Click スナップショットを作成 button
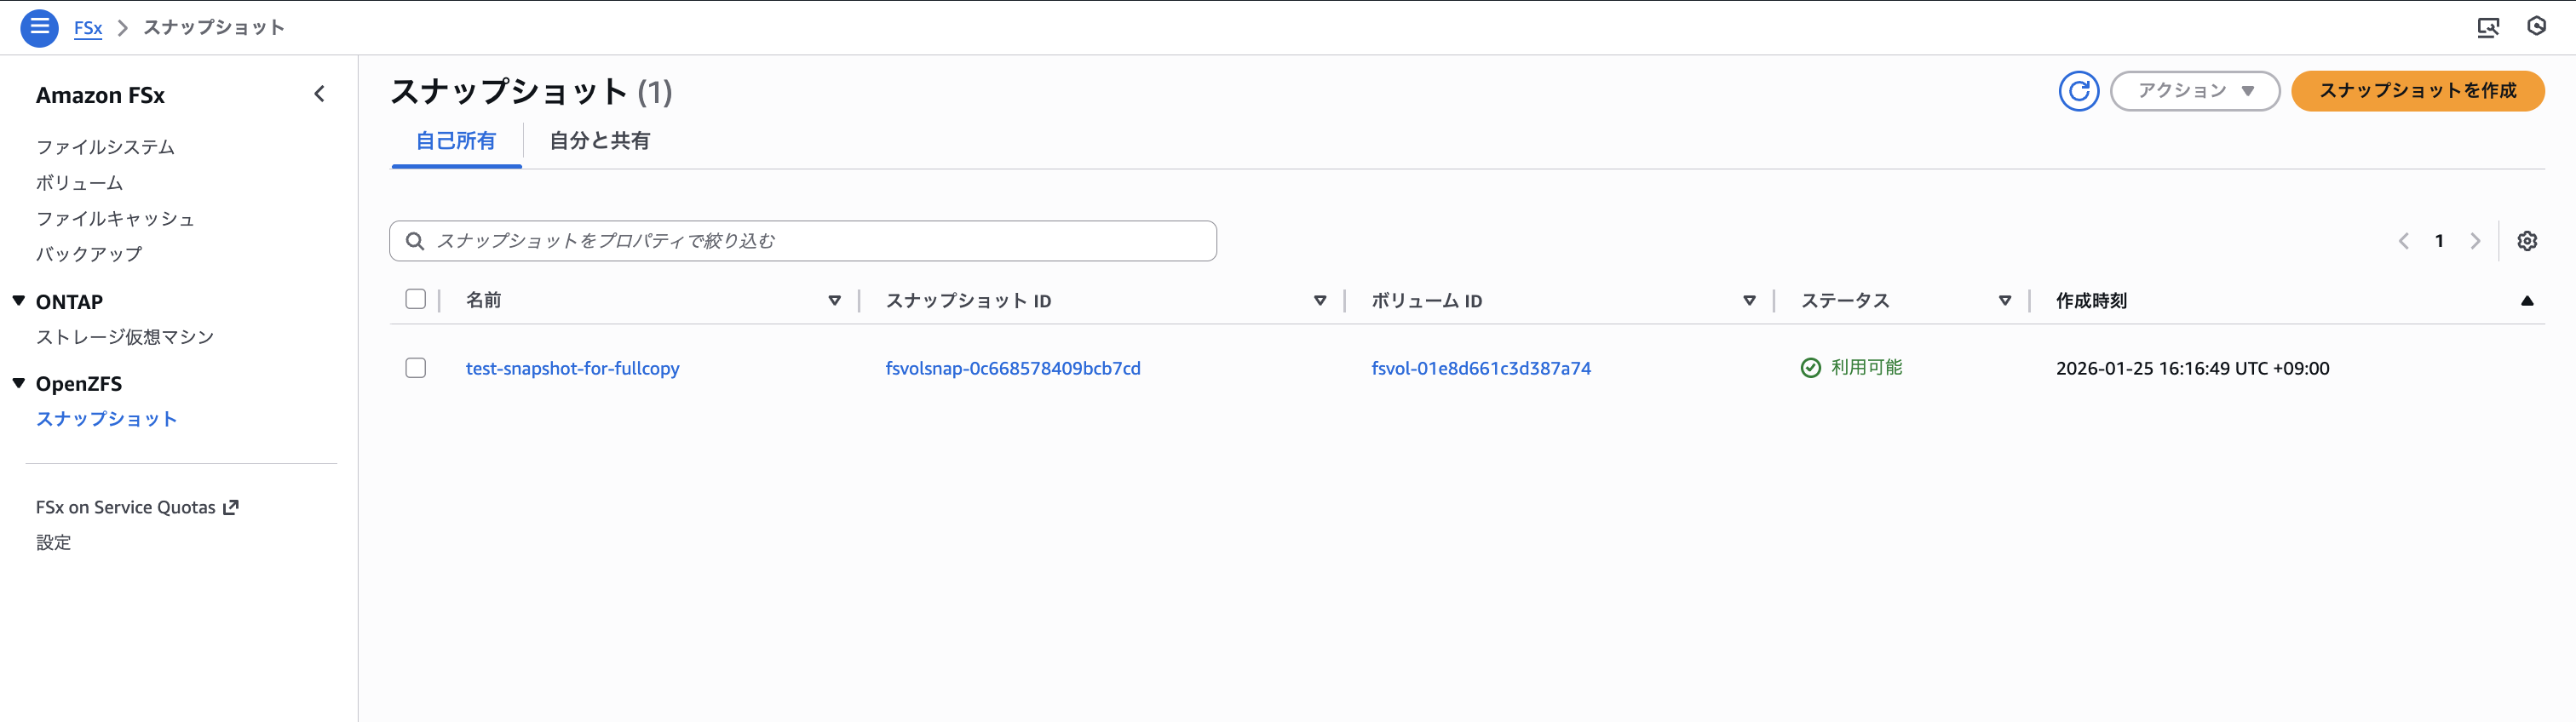 pos(2417,91)
